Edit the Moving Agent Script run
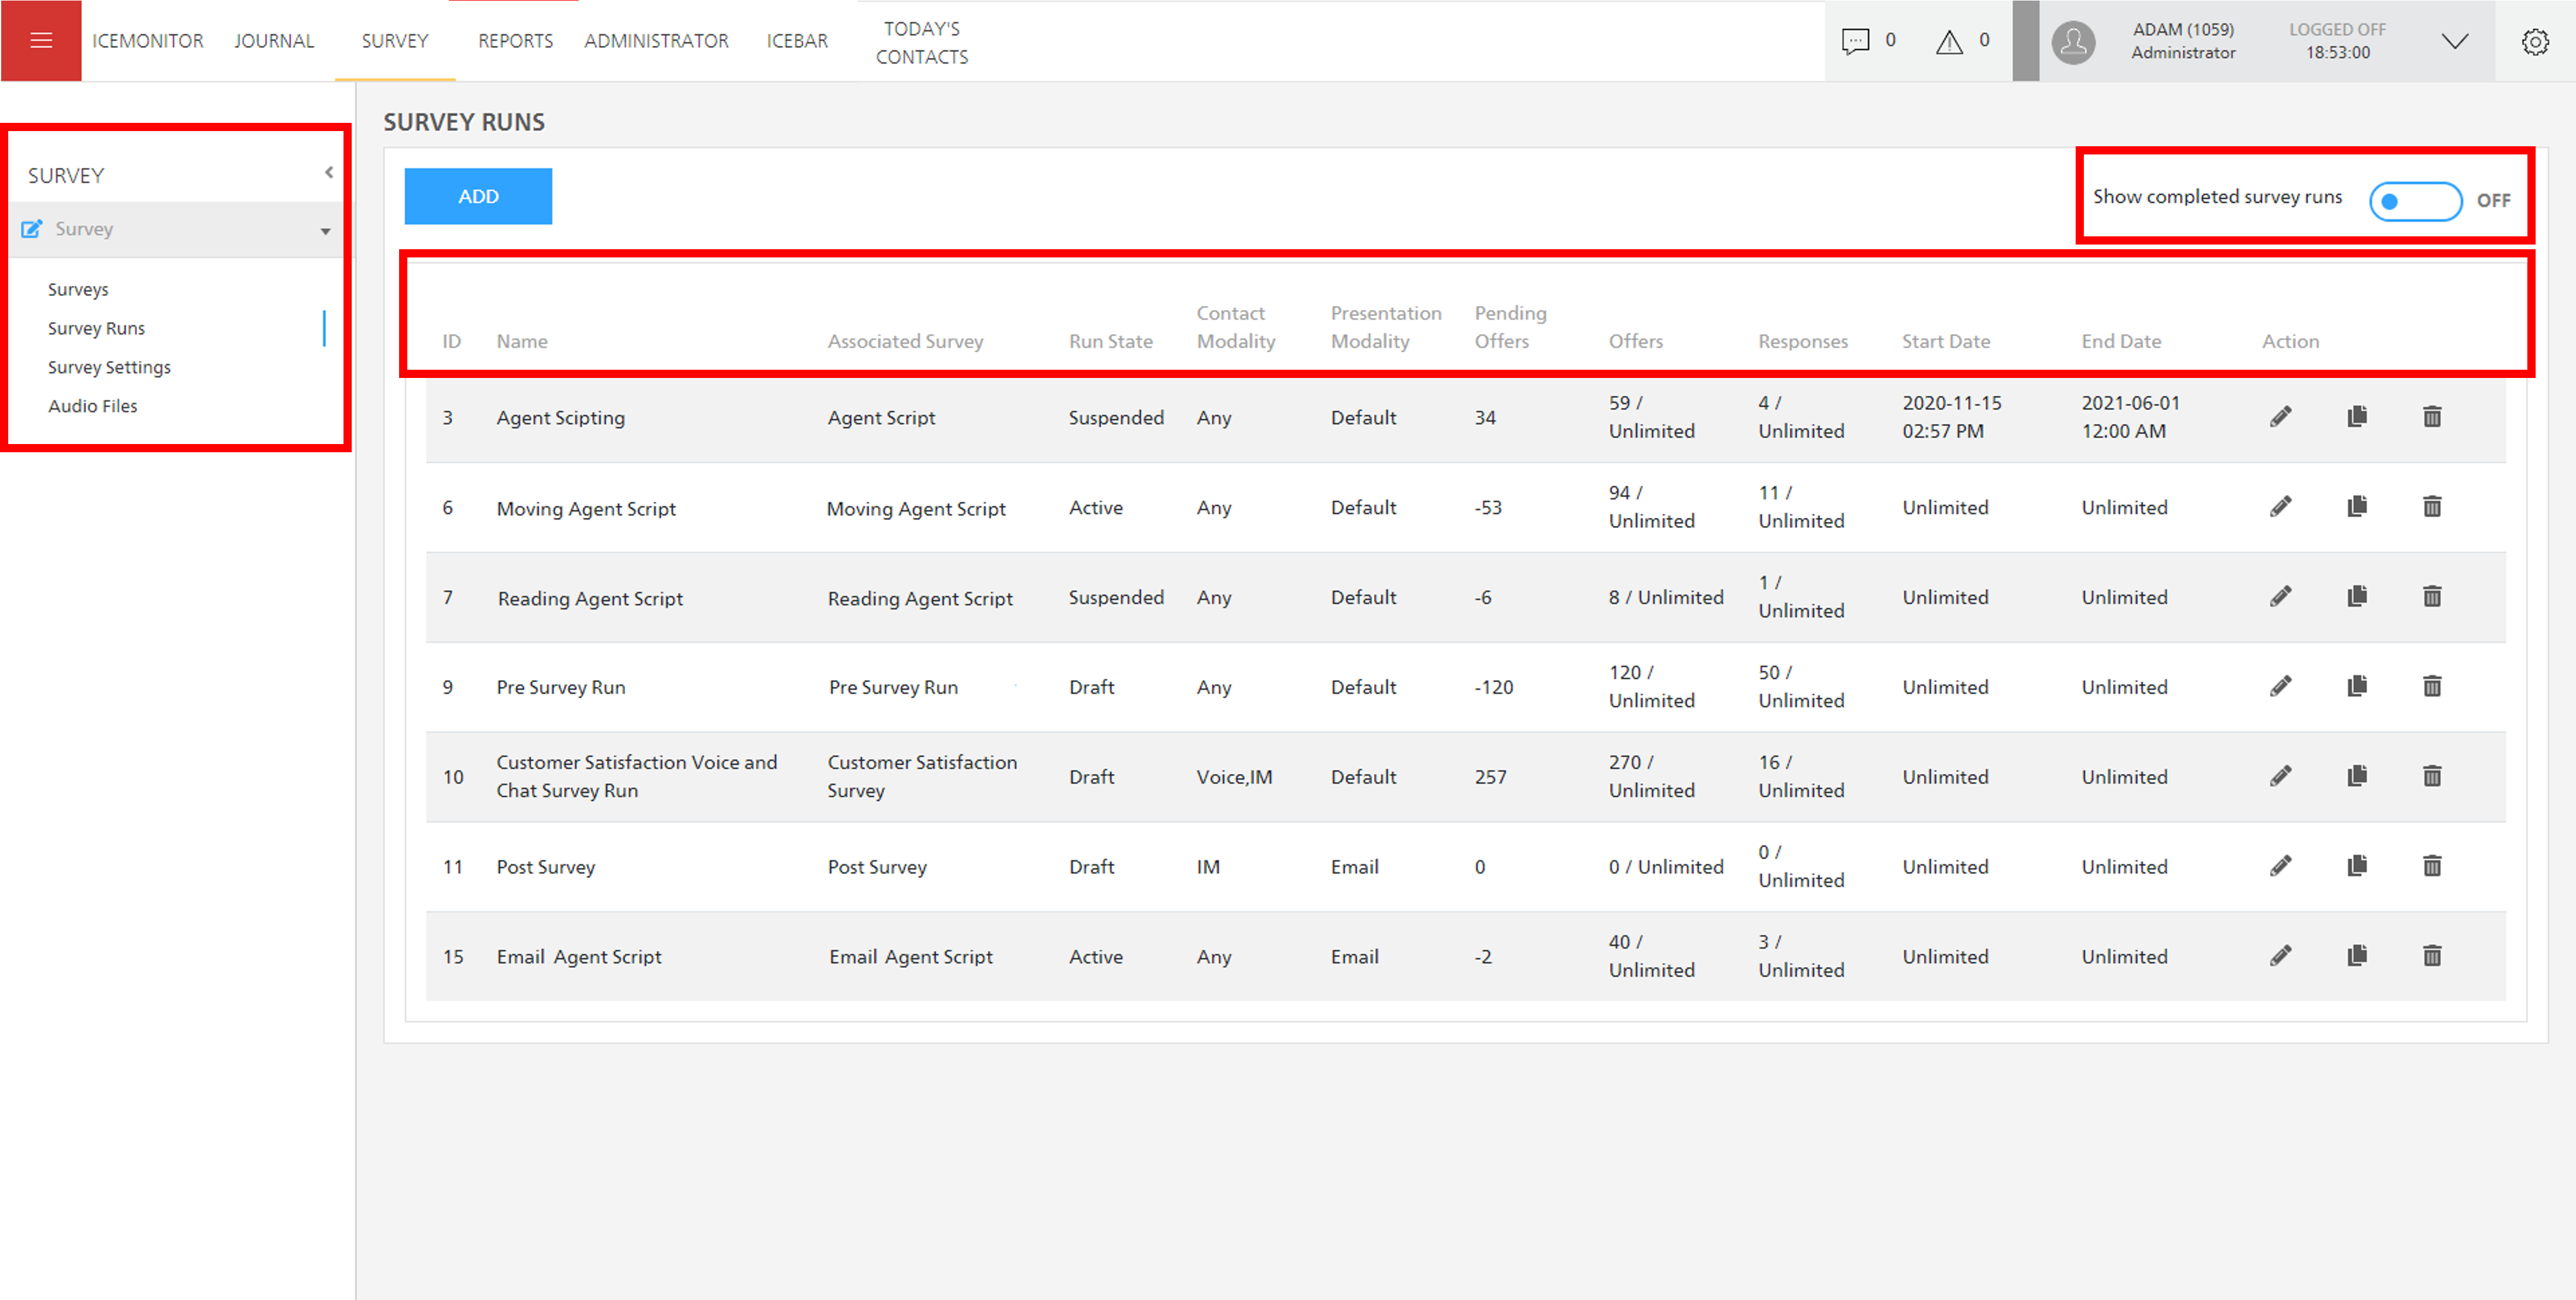Viewport: 2576px width, 1300px height. (x=2280, y=507)
